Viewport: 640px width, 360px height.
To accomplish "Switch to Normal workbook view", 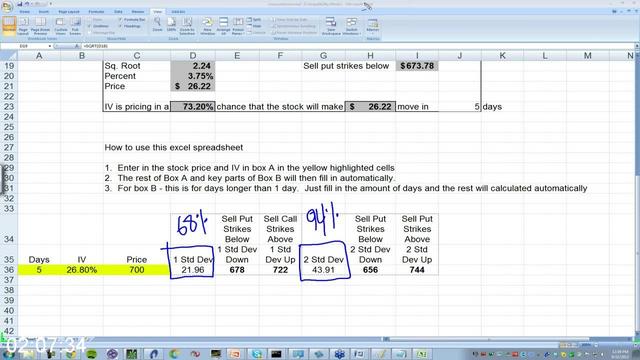I will (9, 25).
